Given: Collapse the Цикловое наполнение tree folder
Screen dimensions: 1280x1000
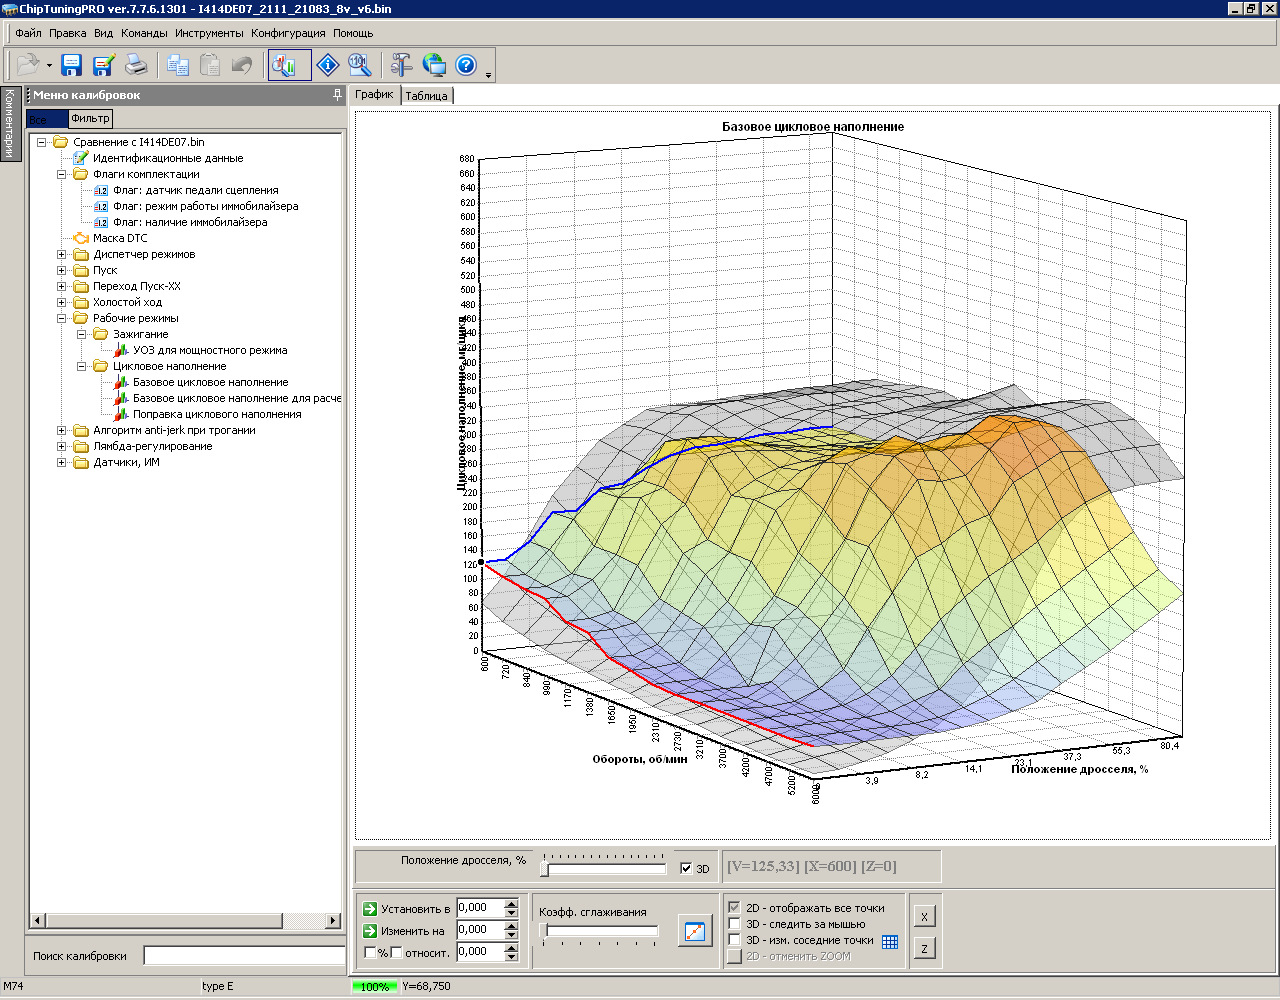Looking at the screenshot, I should pyautogui.click(x=82, y=366).
